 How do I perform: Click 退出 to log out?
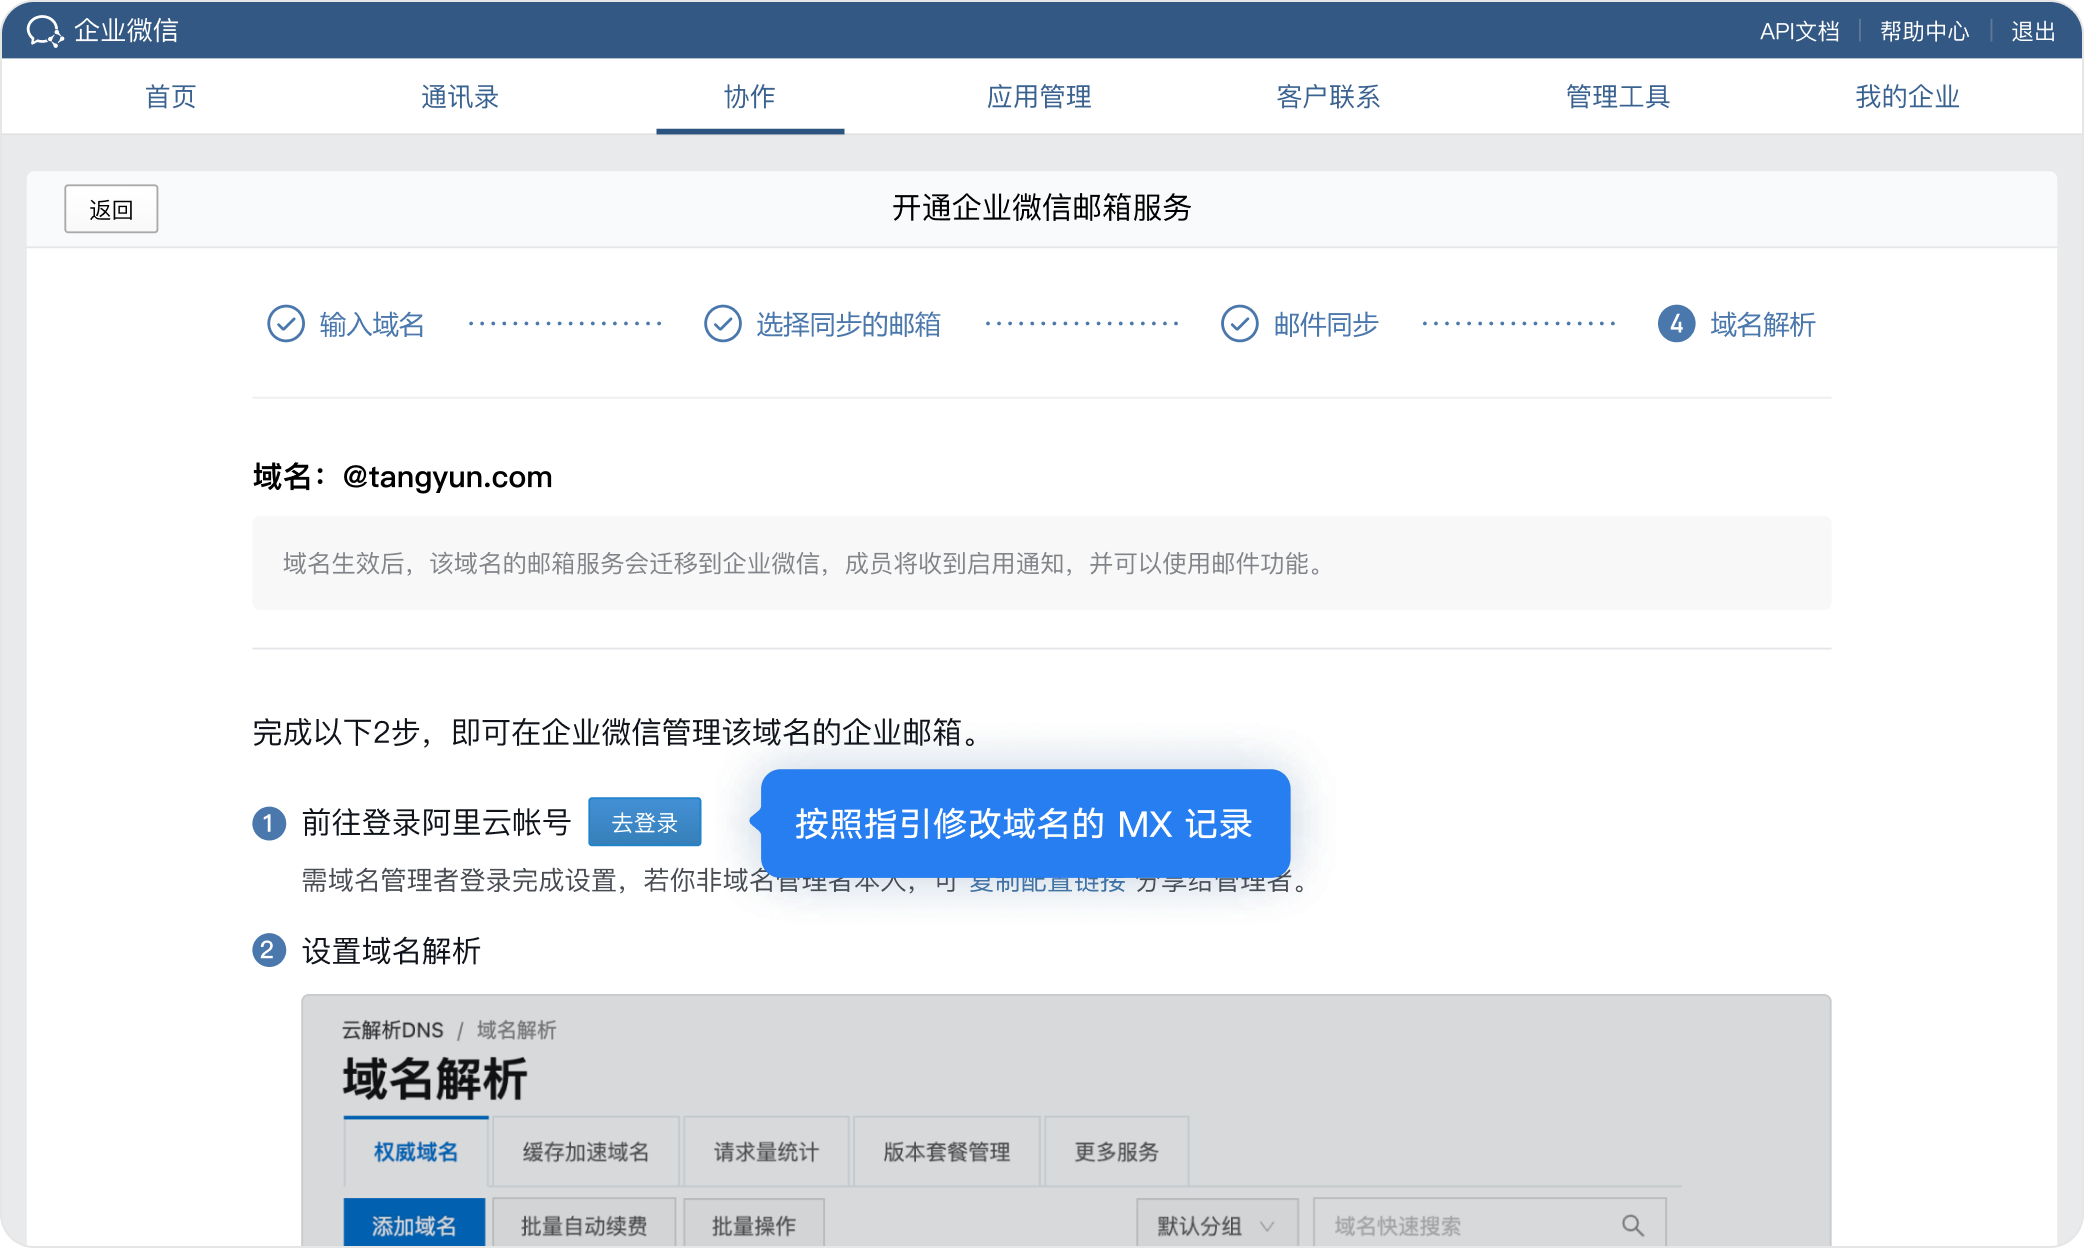point(2032,31)
